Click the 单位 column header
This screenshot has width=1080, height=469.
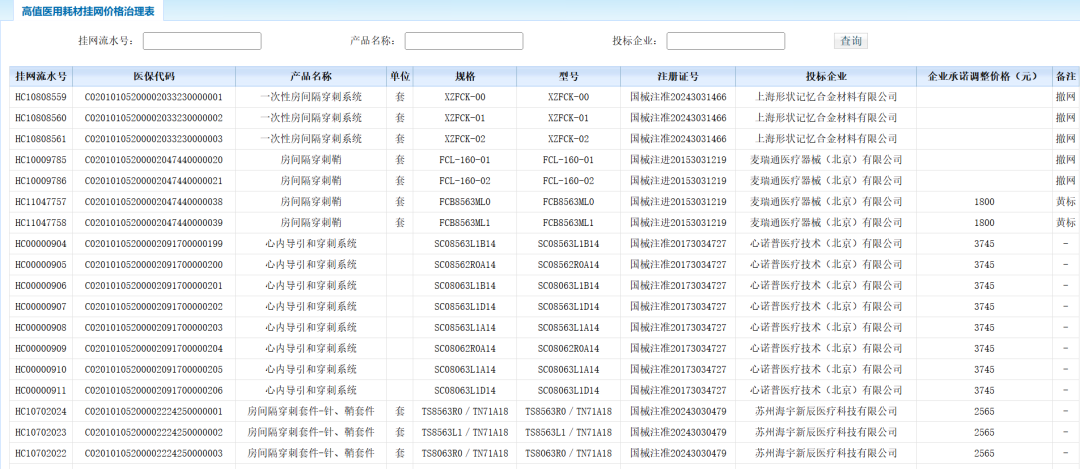(x=400, y=76)
